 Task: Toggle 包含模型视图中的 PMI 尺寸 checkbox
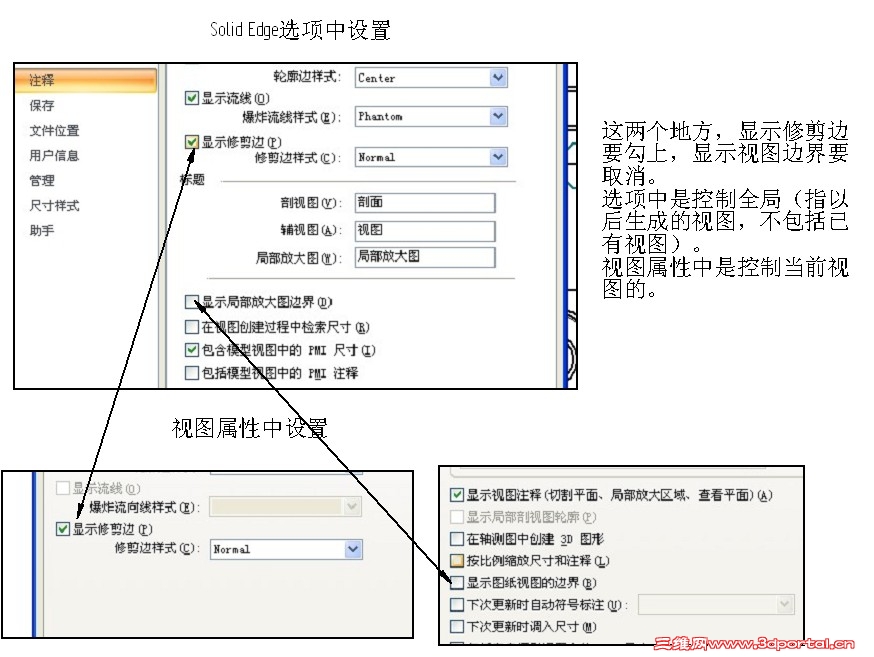(192, 350)
